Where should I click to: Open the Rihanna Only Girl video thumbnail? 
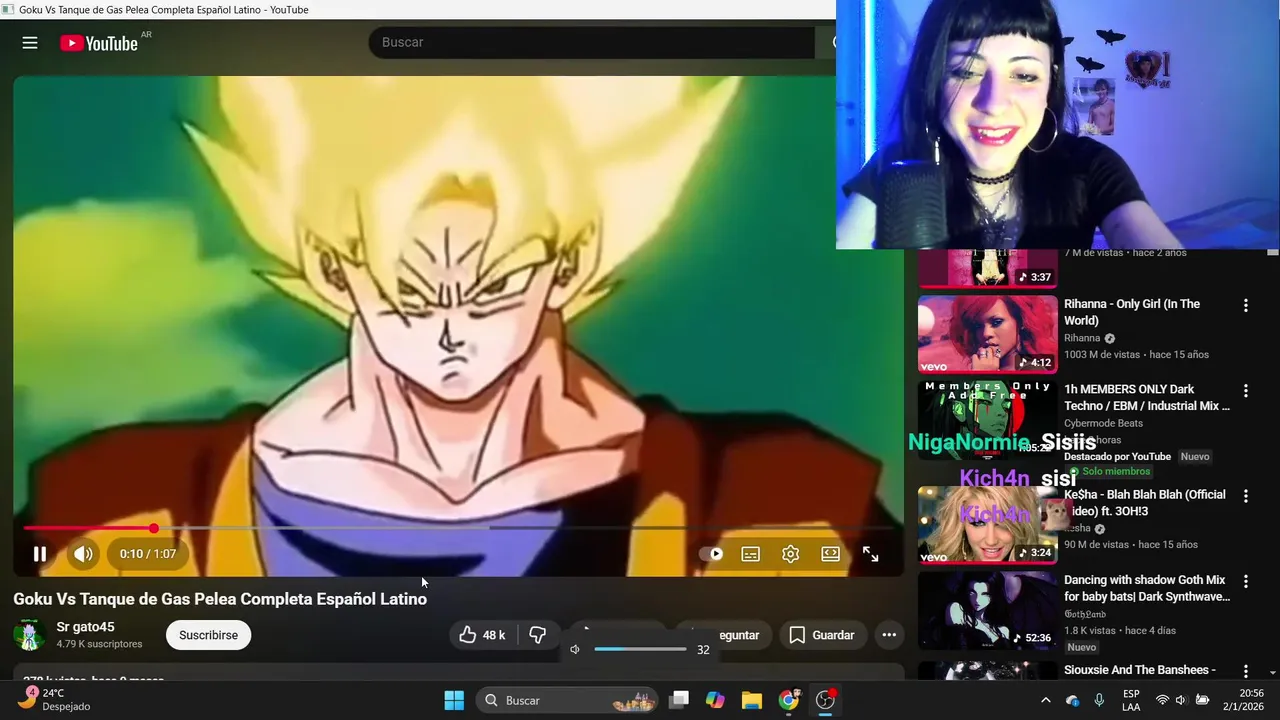[987, 333]
